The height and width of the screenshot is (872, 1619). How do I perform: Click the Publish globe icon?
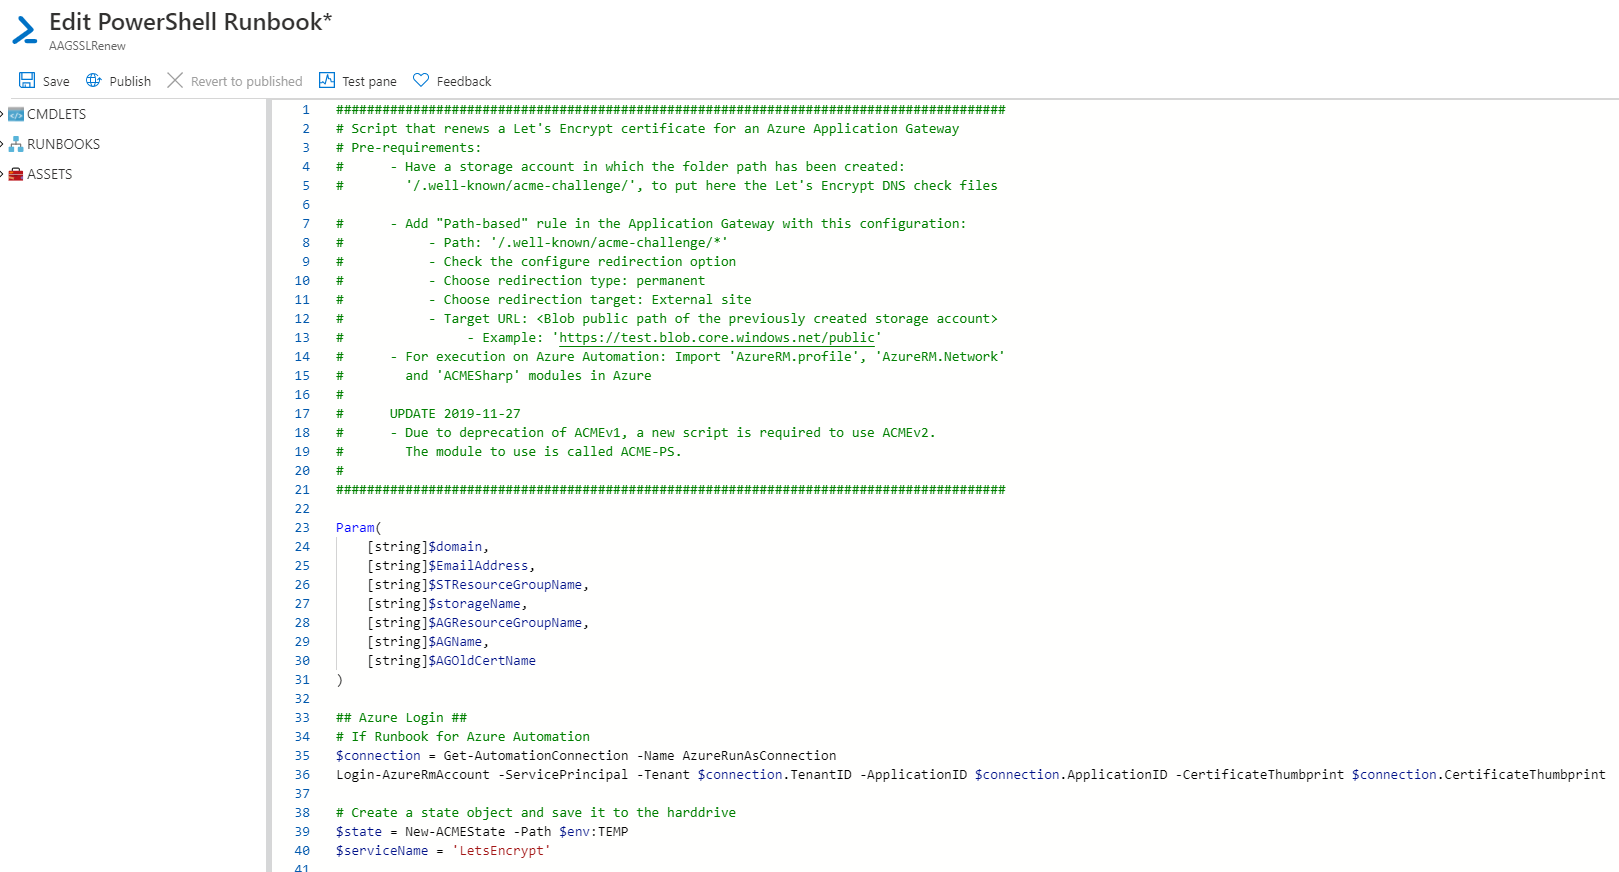point(94,80)
